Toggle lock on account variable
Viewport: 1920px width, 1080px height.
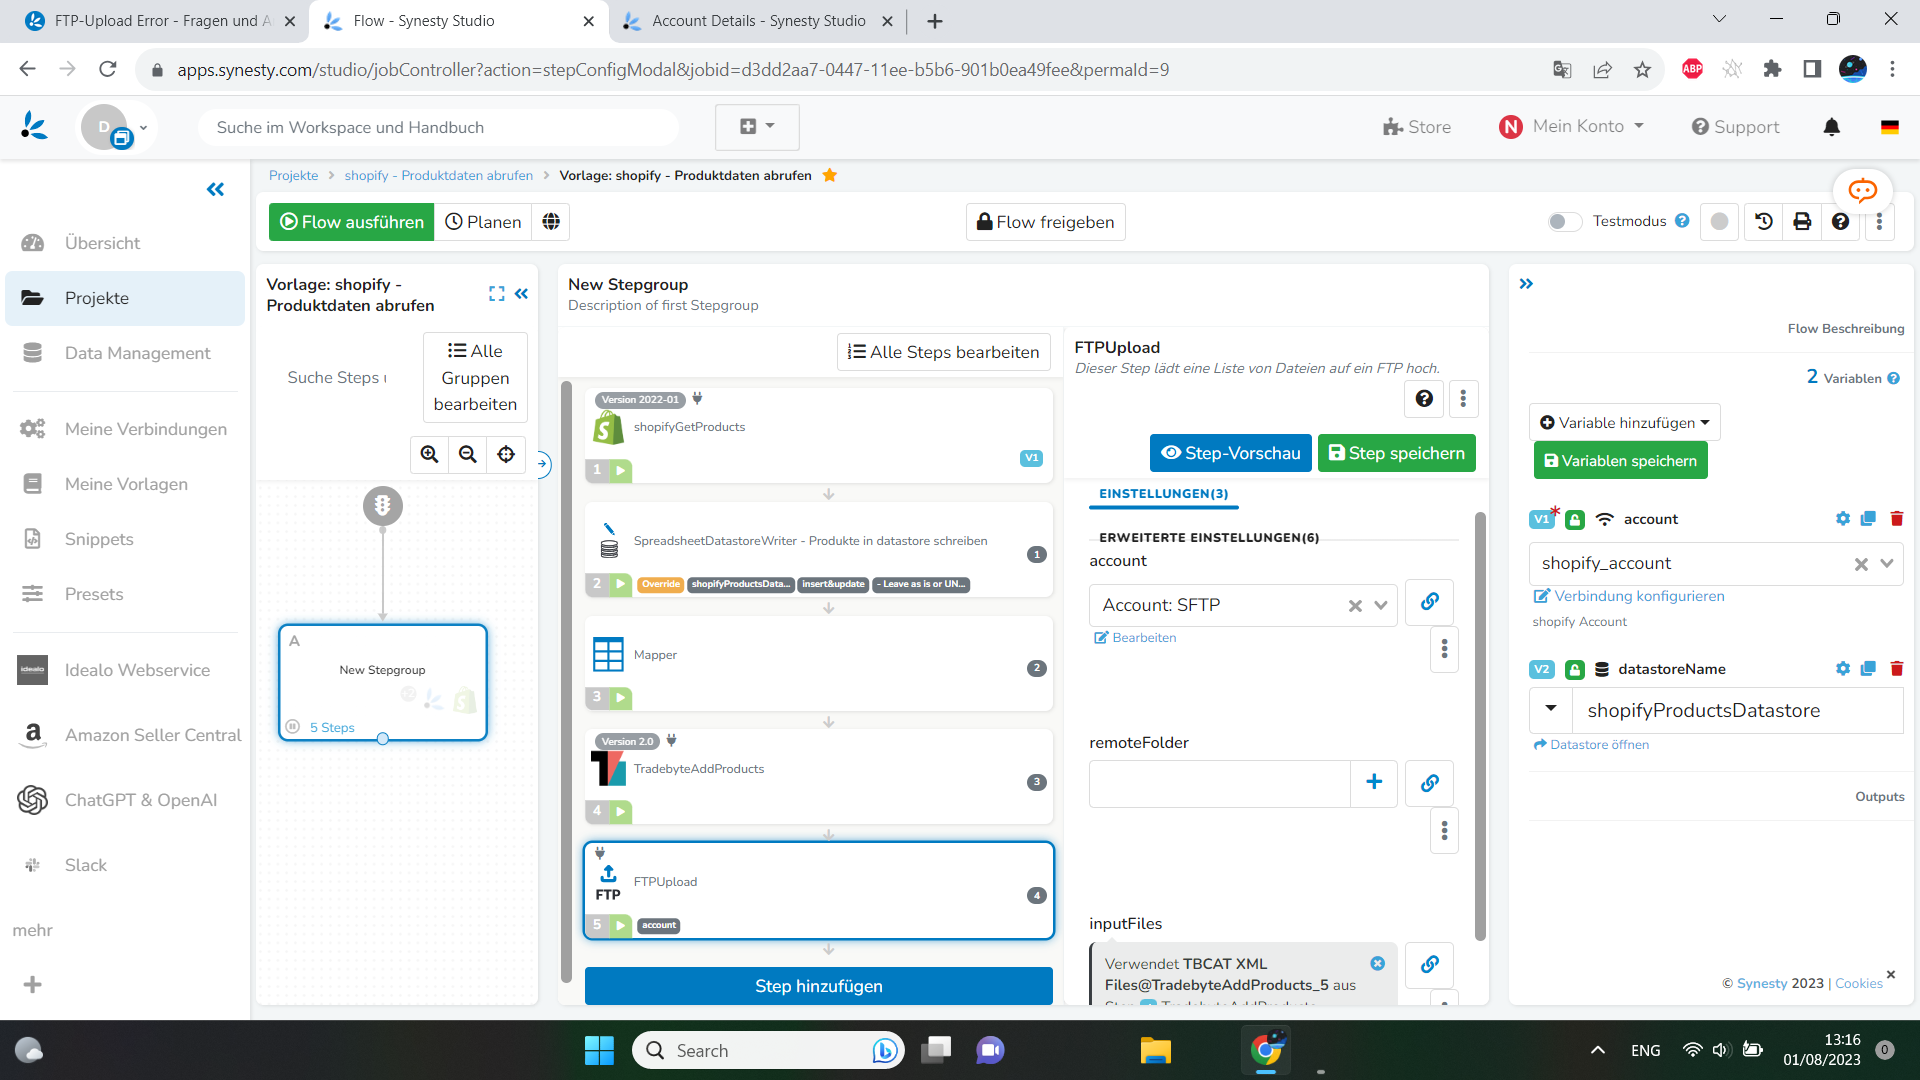[x=1575, y=520]
